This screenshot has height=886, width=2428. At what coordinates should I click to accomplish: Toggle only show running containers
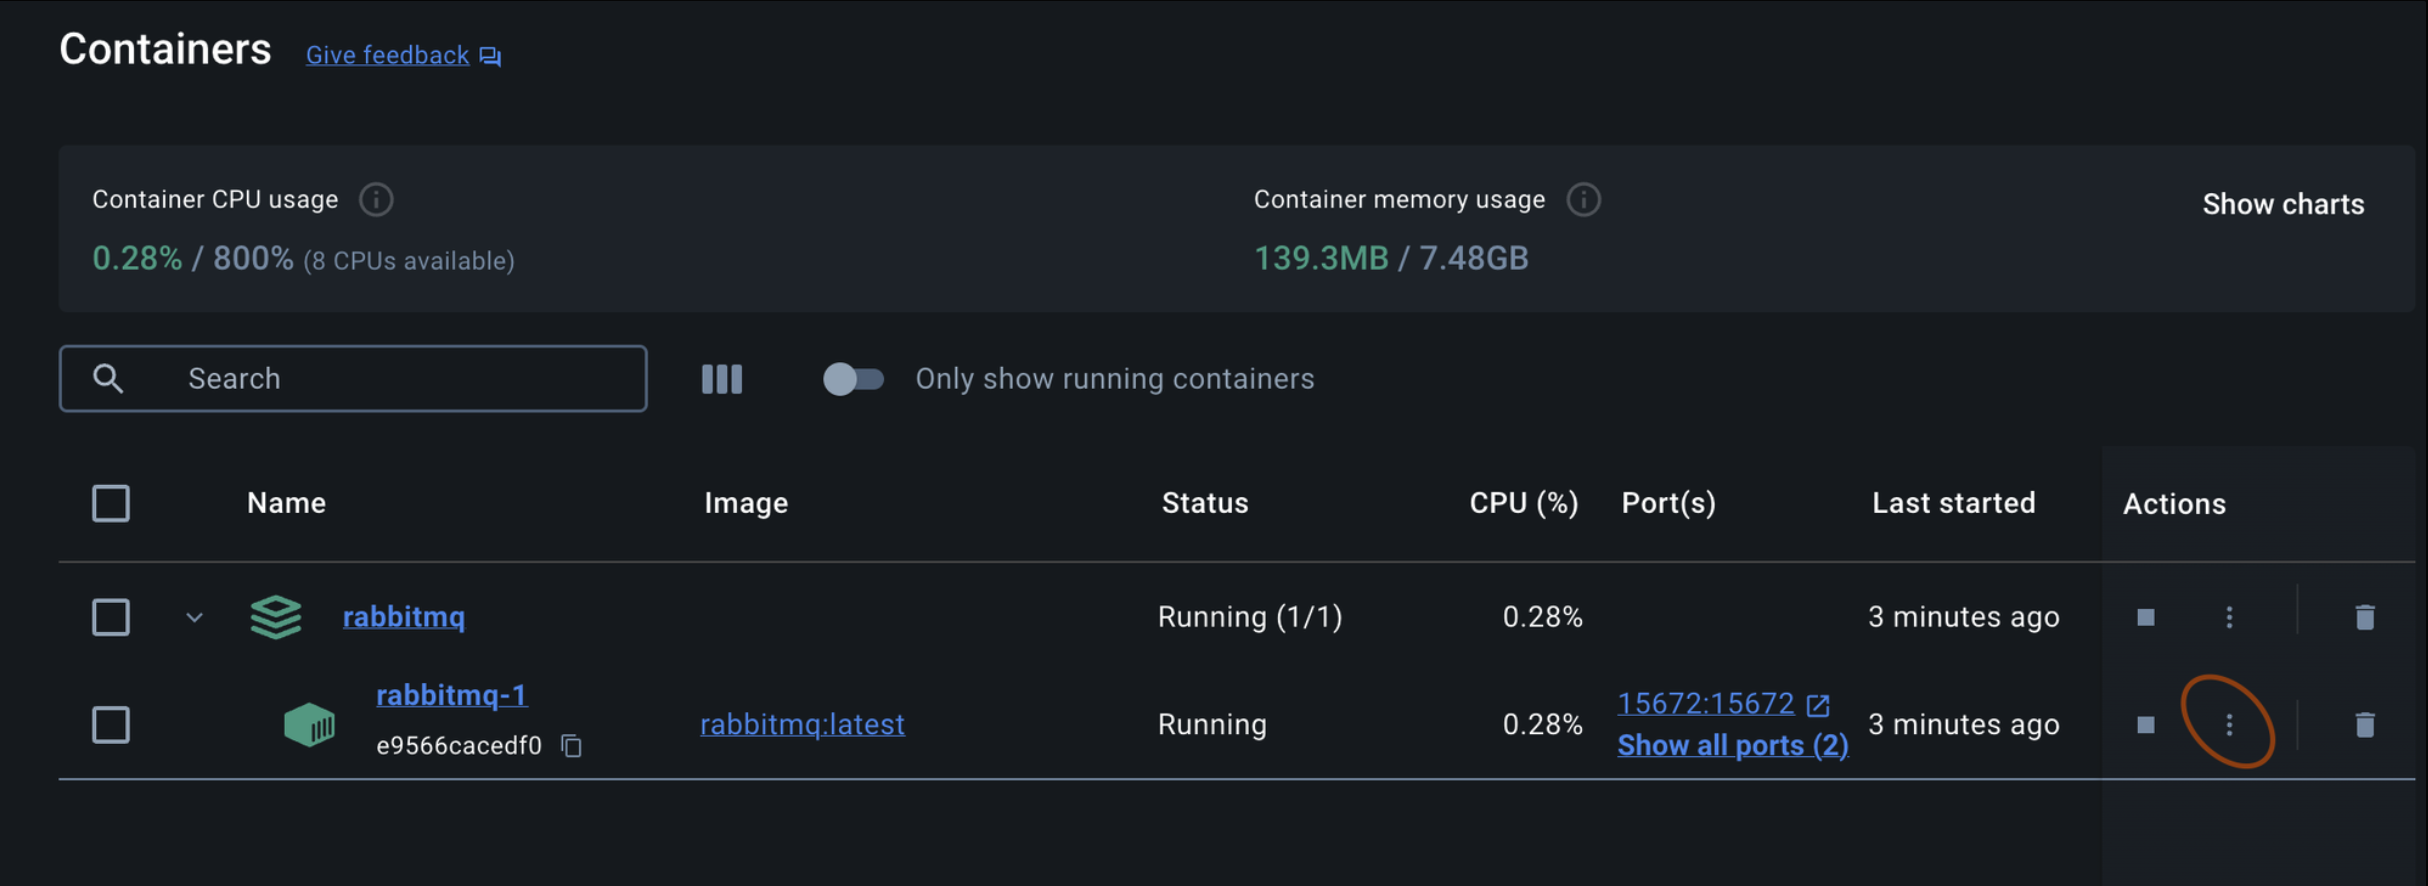pos(853,379)
